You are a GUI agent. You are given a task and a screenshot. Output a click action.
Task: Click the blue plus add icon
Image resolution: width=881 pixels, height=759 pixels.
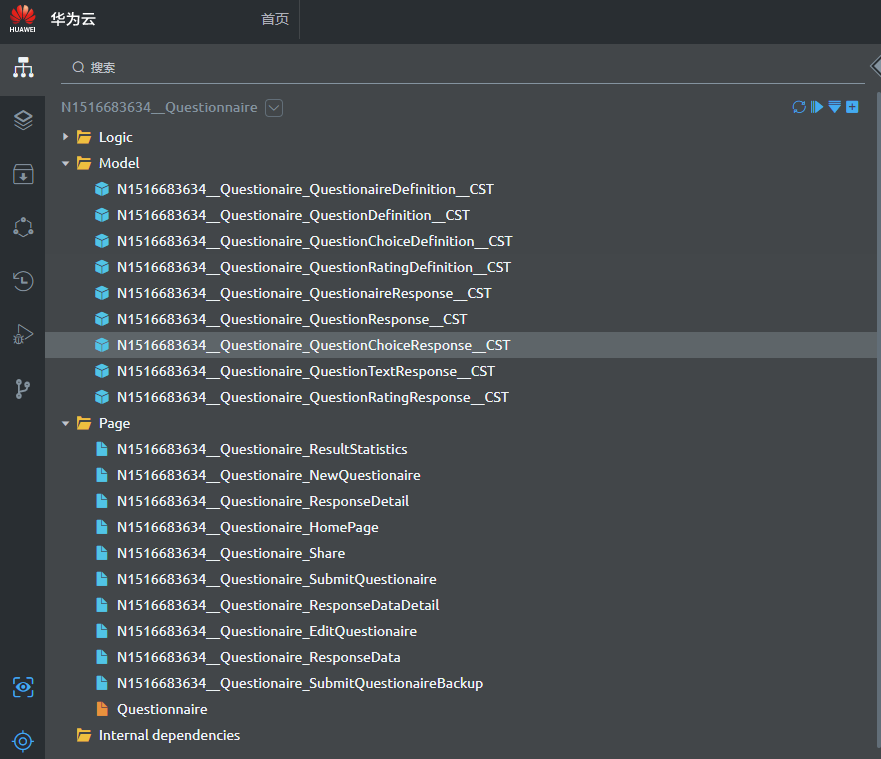click(x=852, y=107)
